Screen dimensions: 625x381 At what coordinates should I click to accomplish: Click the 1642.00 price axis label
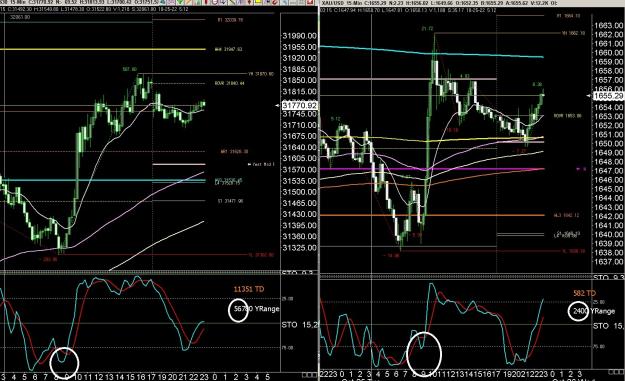coord(609,216)
